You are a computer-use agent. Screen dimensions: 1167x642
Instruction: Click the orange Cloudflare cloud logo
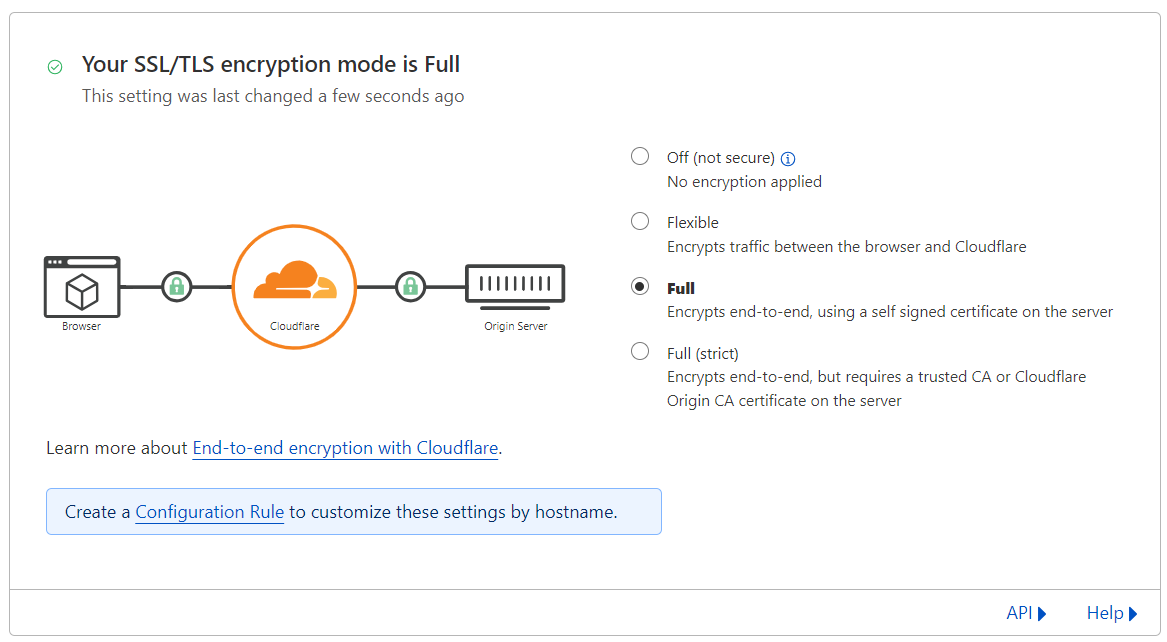pos(295,281)
